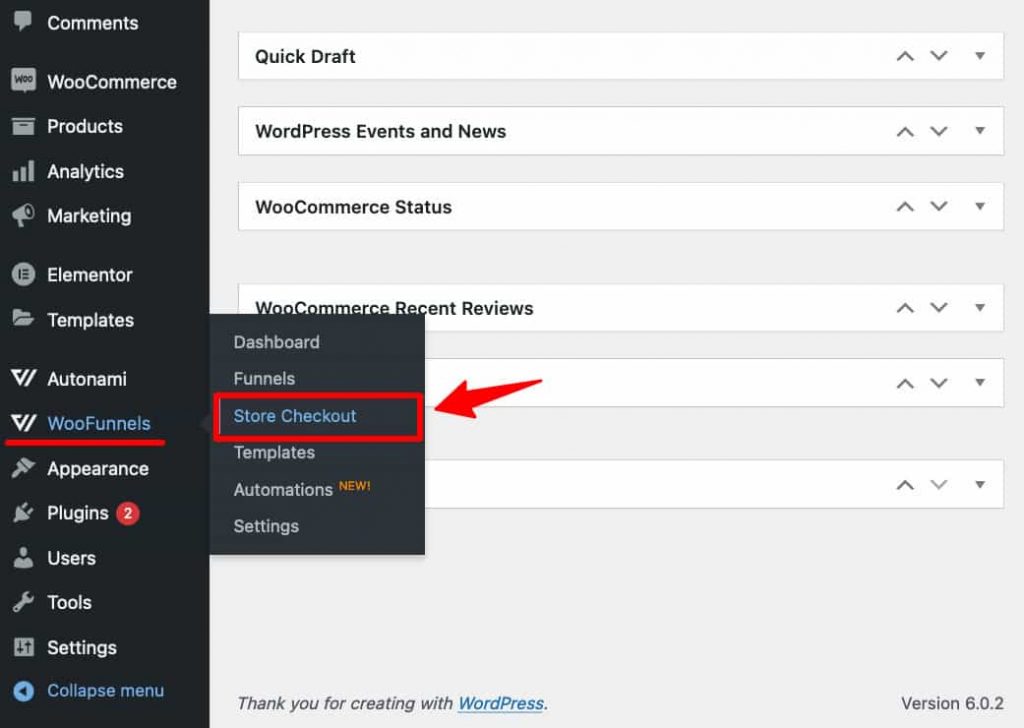Click the Tools wrench icon
The height and width of the screenshot is (728, 1024).
pyautogui.click(x=24, y=601)
